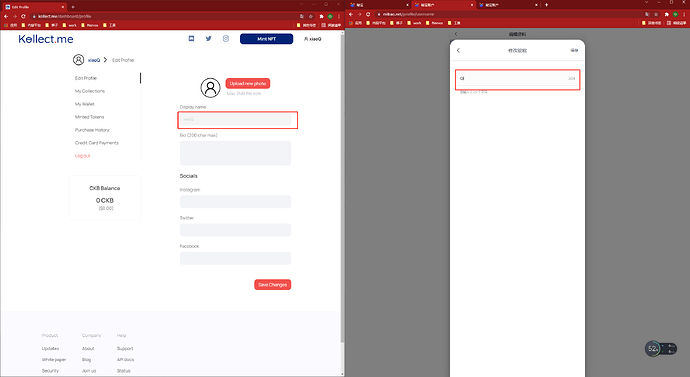Viewport: 690px width, 377px height.
Task: Focus the Facebook input field
Action: [x=235, y=258]
